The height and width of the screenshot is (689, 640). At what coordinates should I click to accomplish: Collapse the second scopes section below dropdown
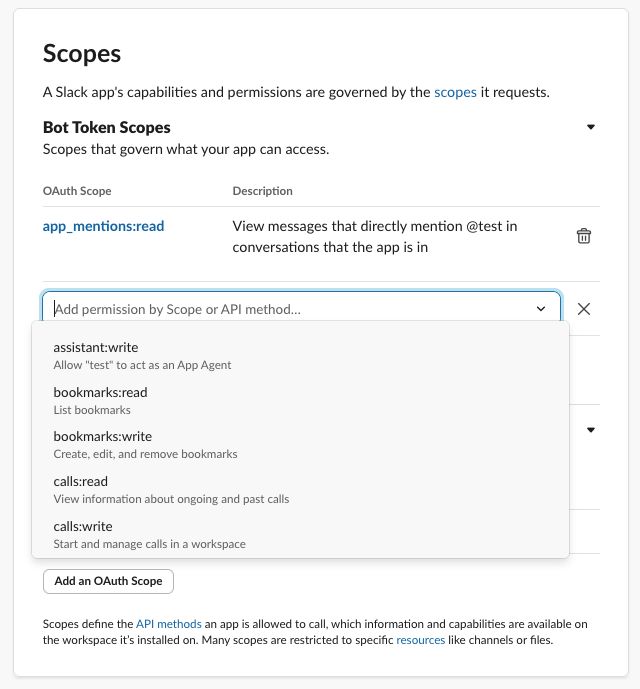[x=591, y=430]
